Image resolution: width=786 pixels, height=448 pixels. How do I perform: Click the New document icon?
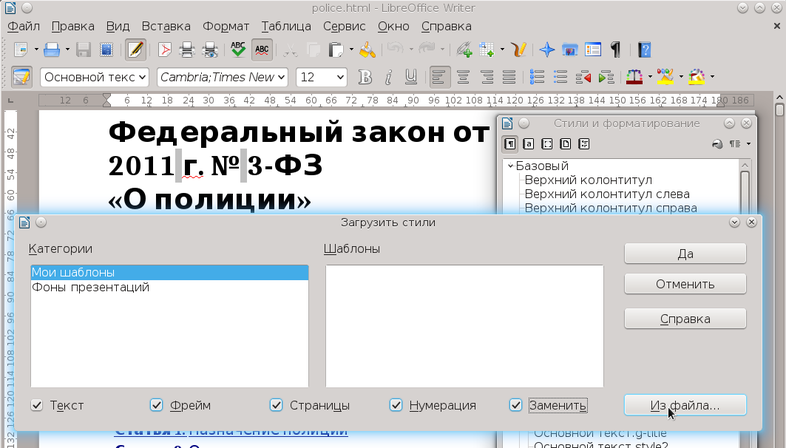[21, 50]
